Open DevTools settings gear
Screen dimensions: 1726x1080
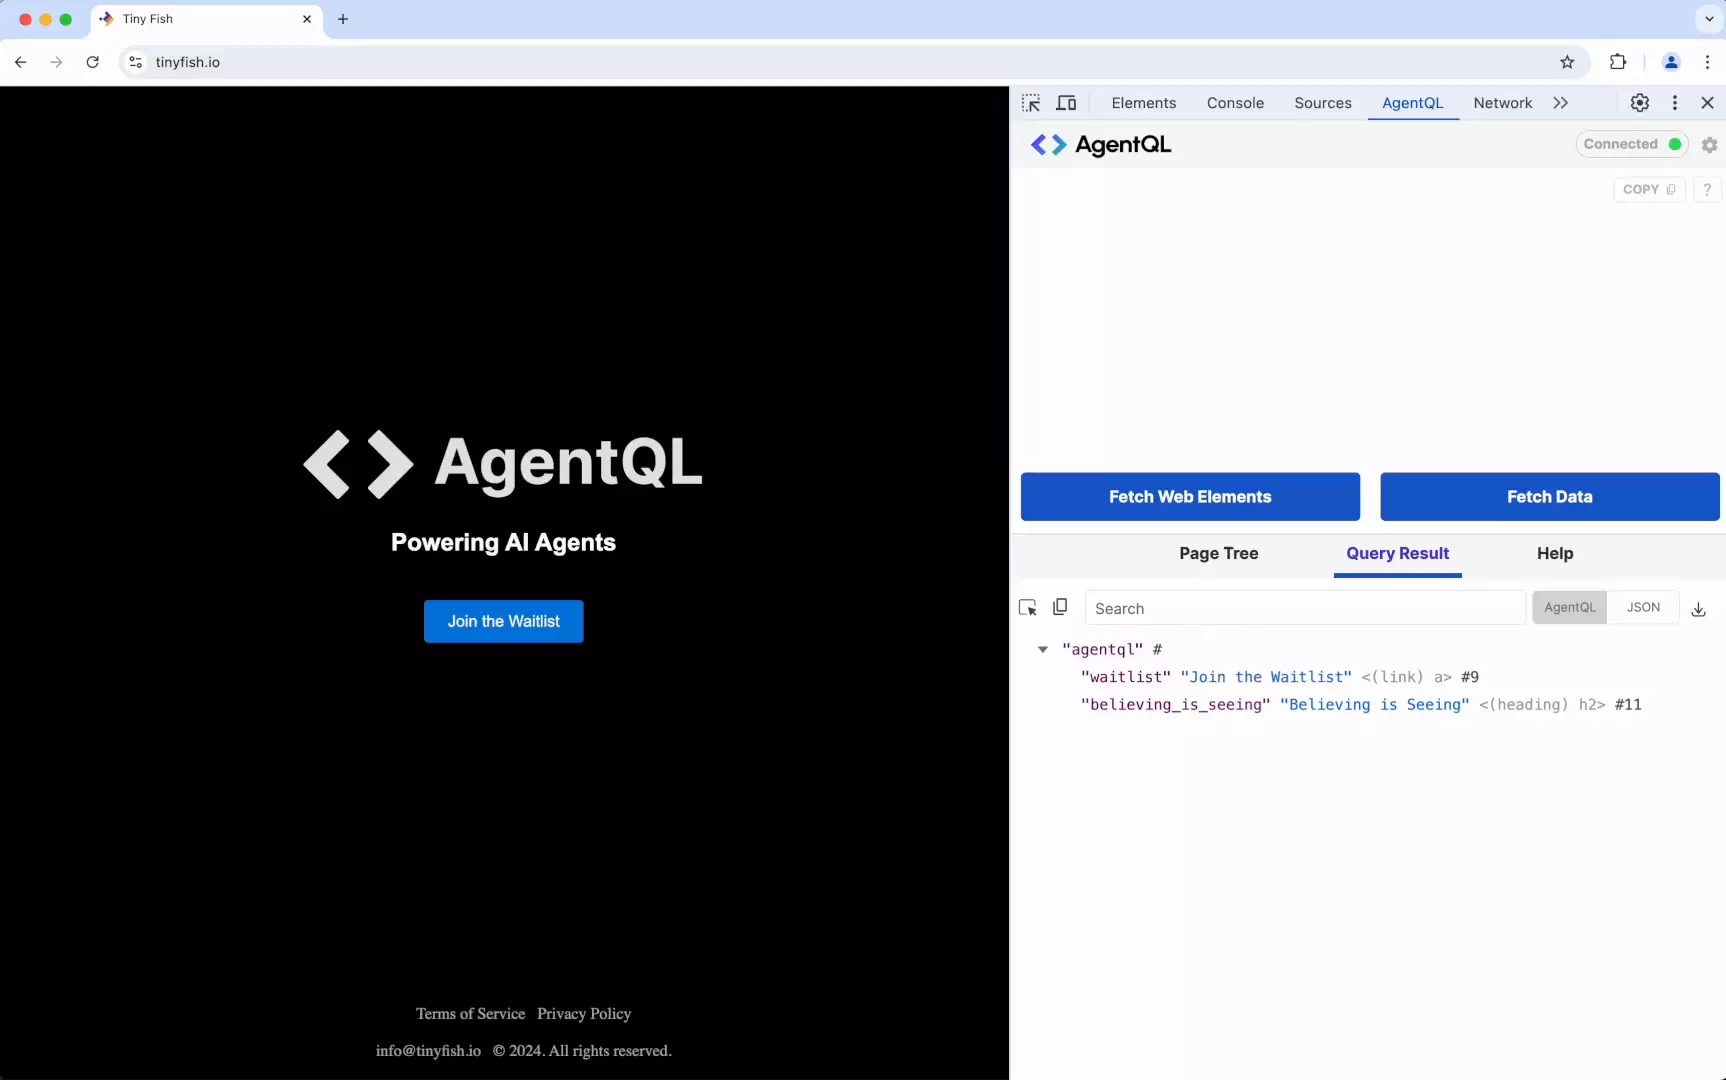point(1640,103)
